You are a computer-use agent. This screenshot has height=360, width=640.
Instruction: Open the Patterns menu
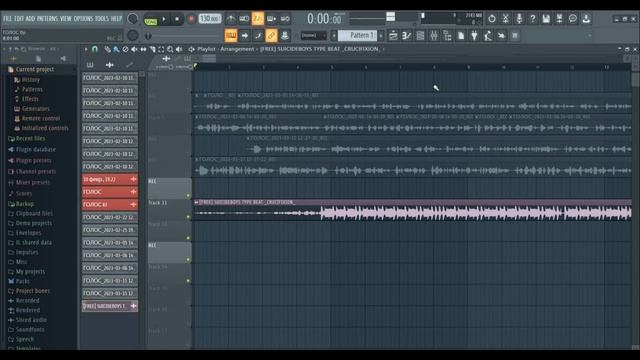(47, 19)
